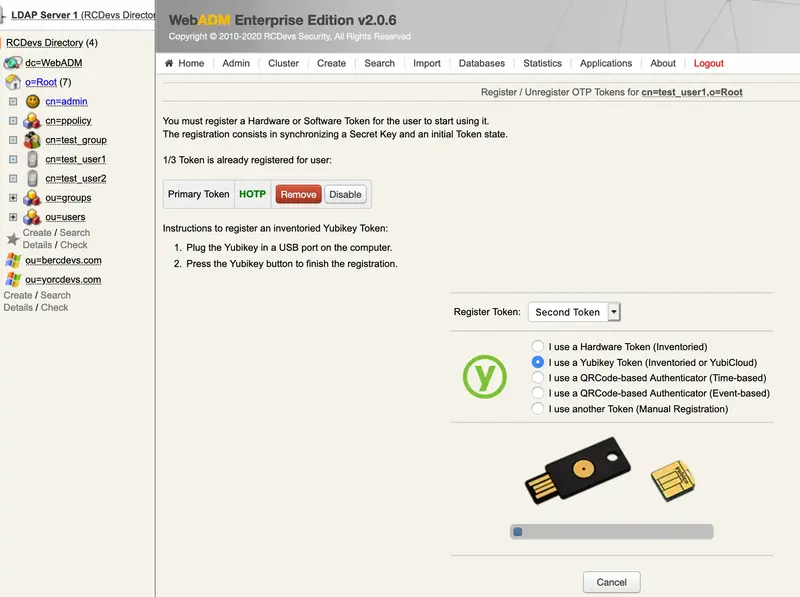Image resolution: width=800 pixels, height=597 pixels.
Task: Click the o=Root house icon
Action: click(x=13, y=82)
